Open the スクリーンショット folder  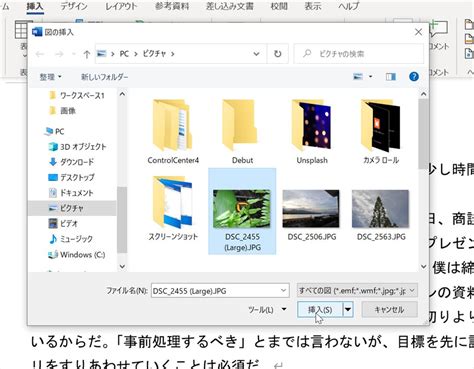click(173, 209)
